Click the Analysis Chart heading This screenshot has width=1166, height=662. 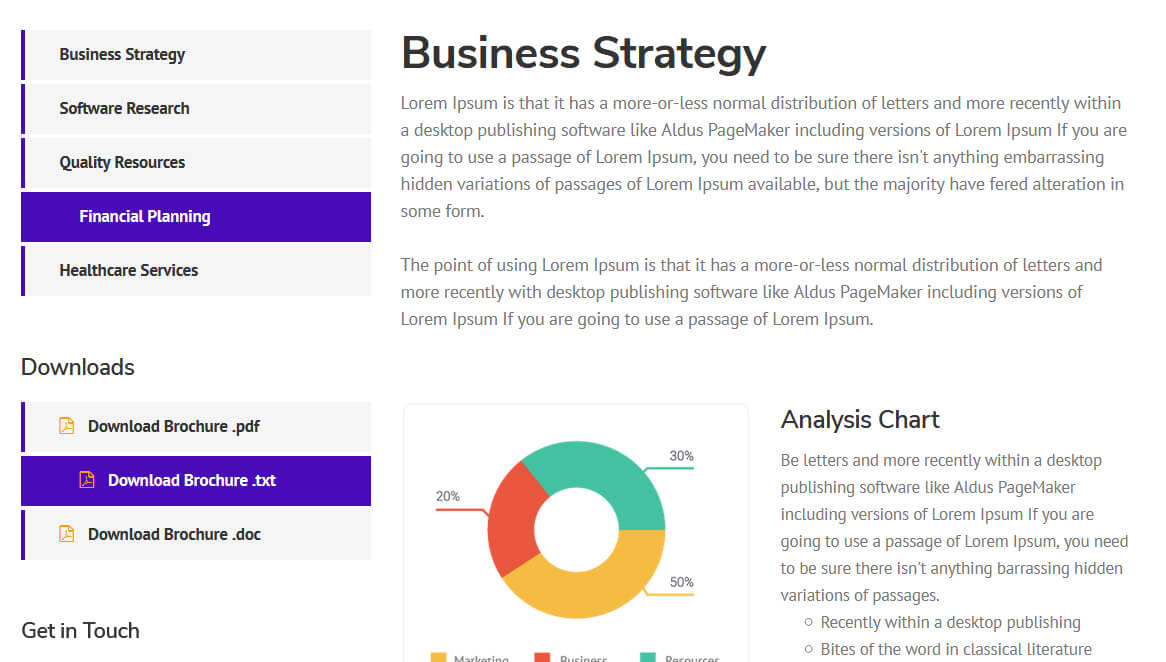click(860, 420)
